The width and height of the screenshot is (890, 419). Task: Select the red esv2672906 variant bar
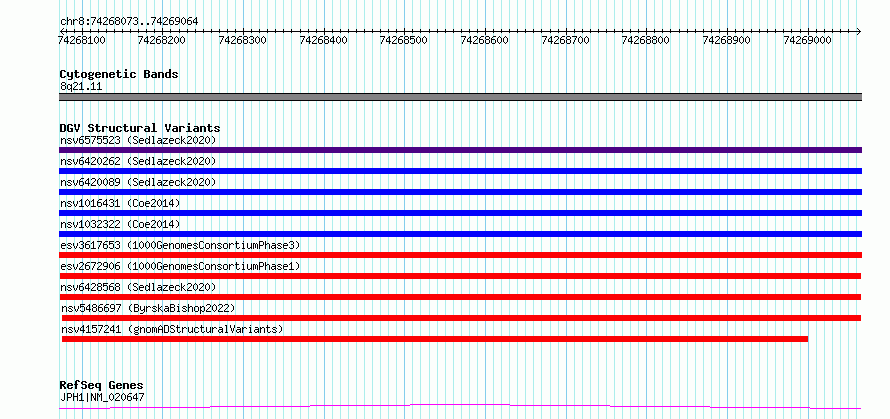tap(460, 276)
